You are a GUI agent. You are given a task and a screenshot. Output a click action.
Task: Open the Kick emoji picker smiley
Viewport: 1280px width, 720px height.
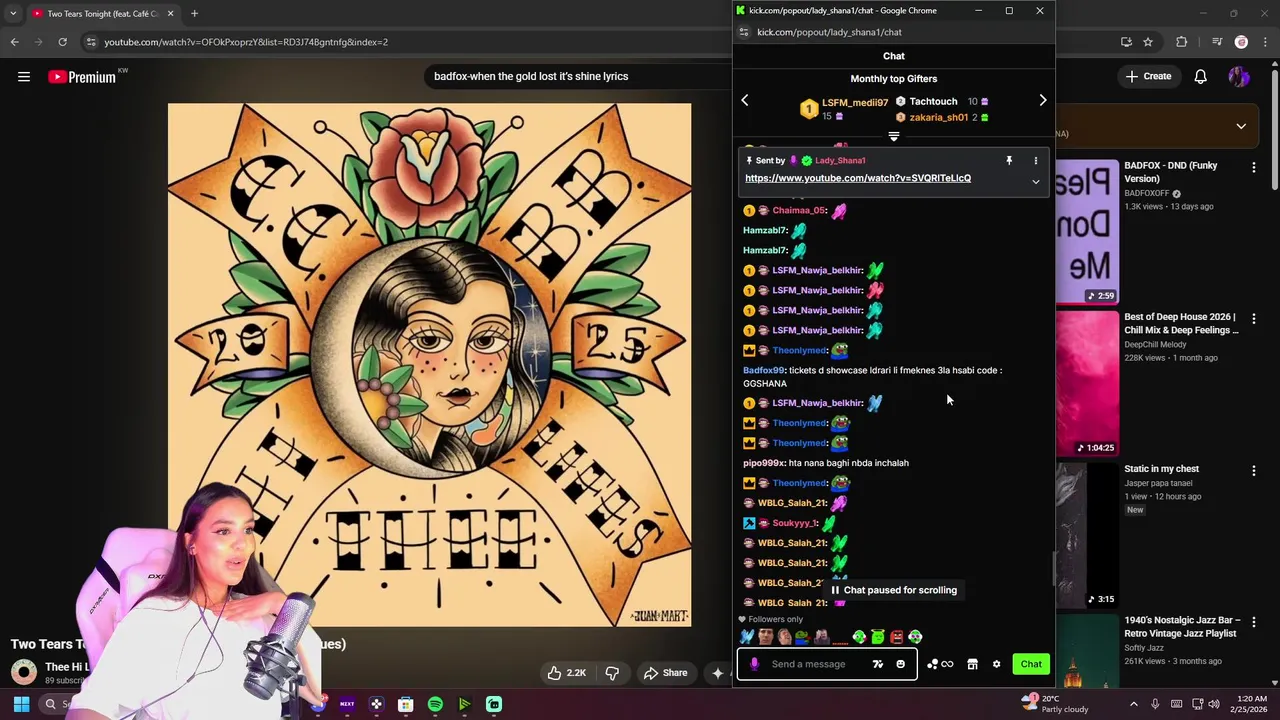pyautogui.click(x=900, y=664)
